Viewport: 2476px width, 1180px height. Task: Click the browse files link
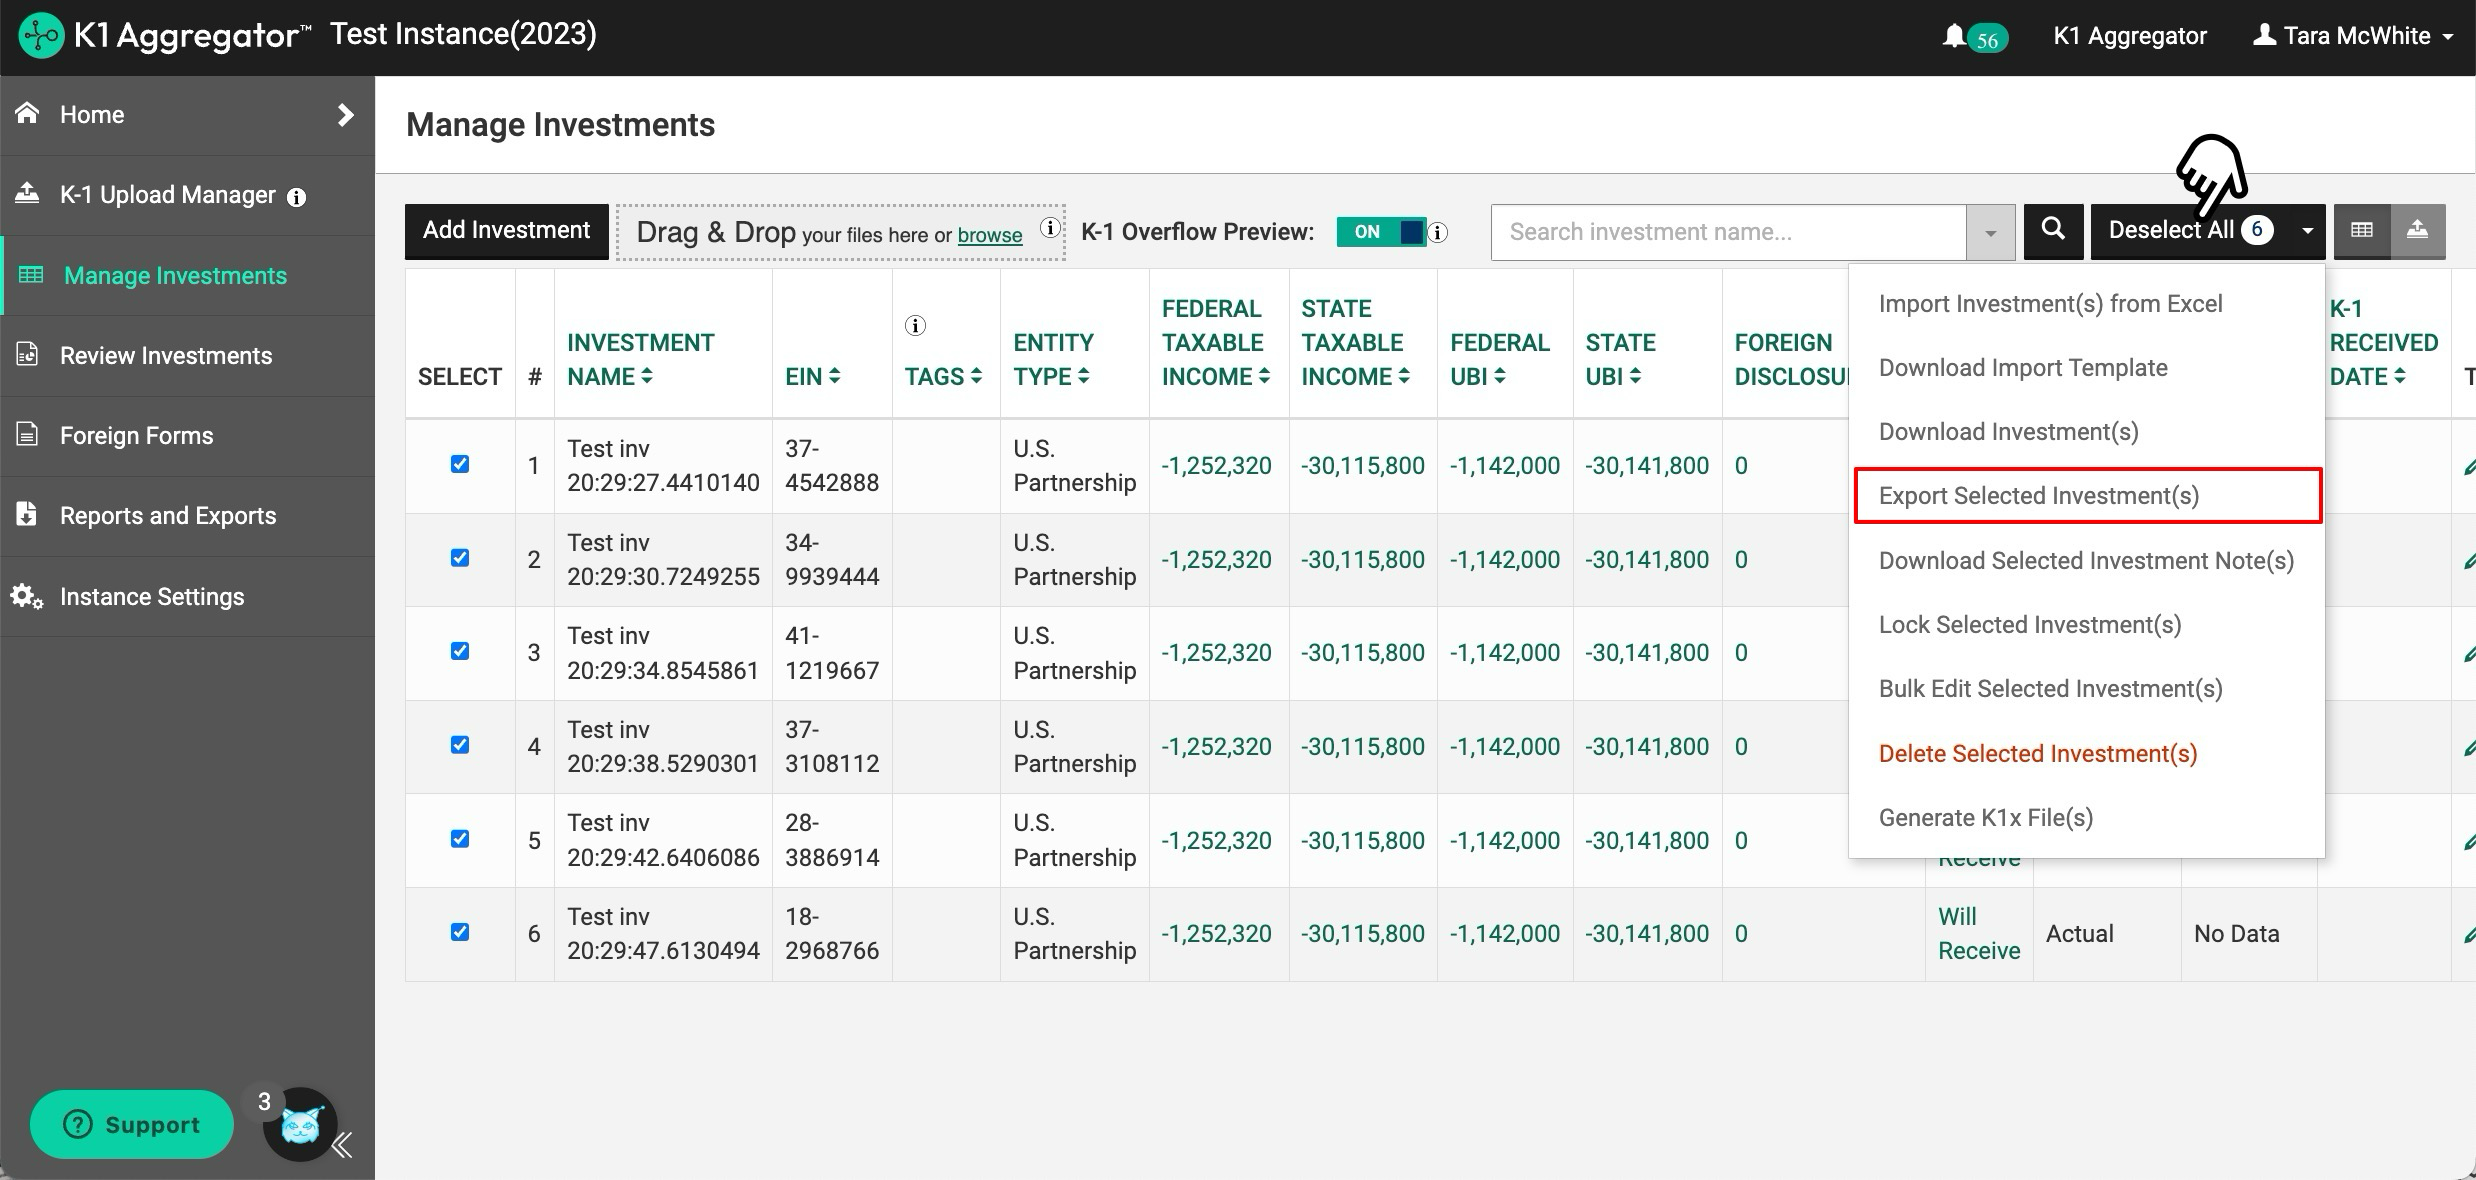[x=989, y=235]
